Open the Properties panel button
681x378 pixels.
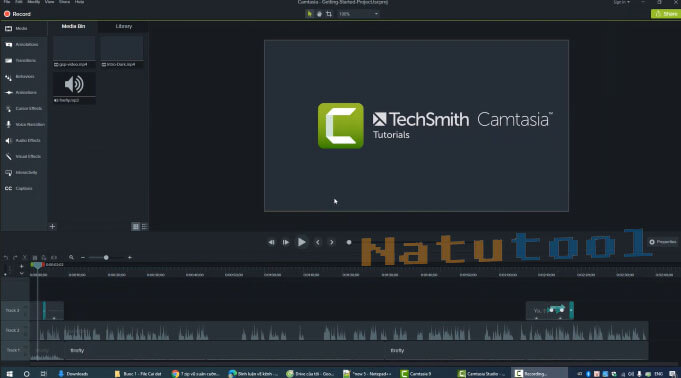click(663, 242)
